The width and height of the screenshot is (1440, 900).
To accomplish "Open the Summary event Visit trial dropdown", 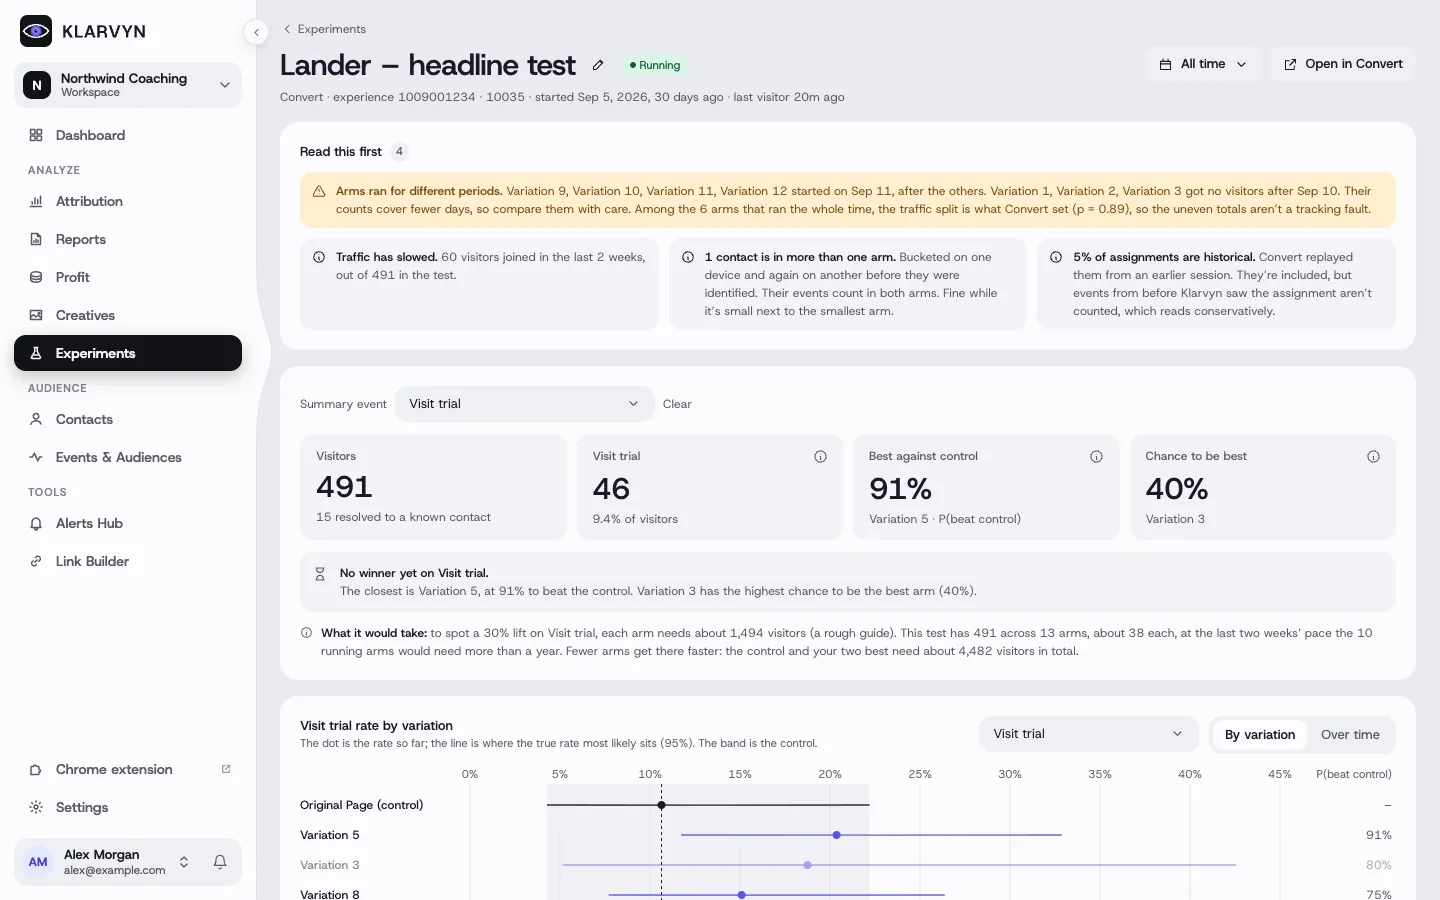I will click(x=524, y=404).
